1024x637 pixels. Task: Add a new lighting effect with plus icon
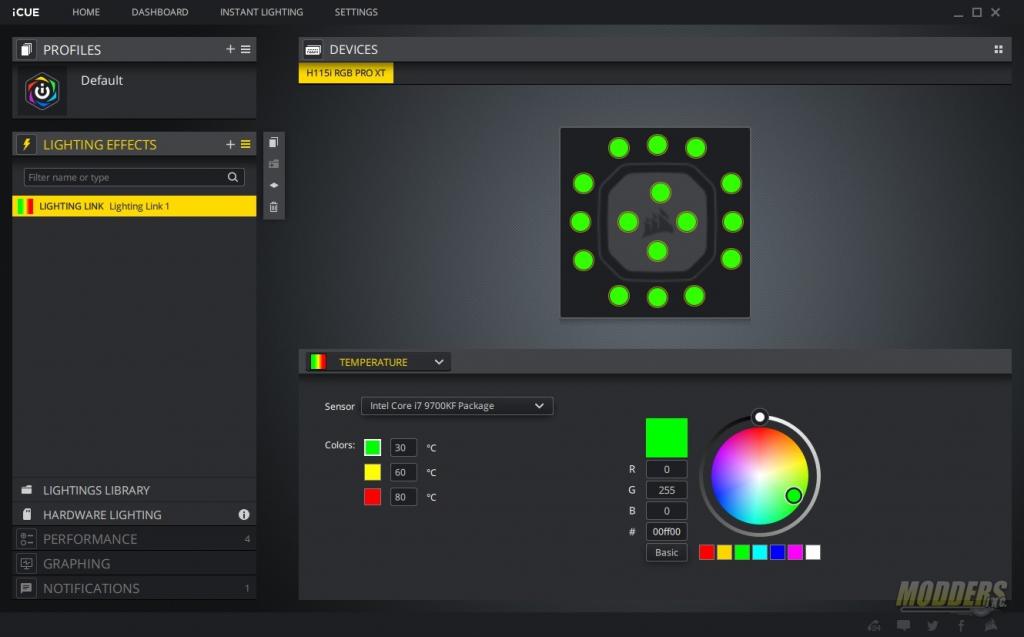pos(230,144)
